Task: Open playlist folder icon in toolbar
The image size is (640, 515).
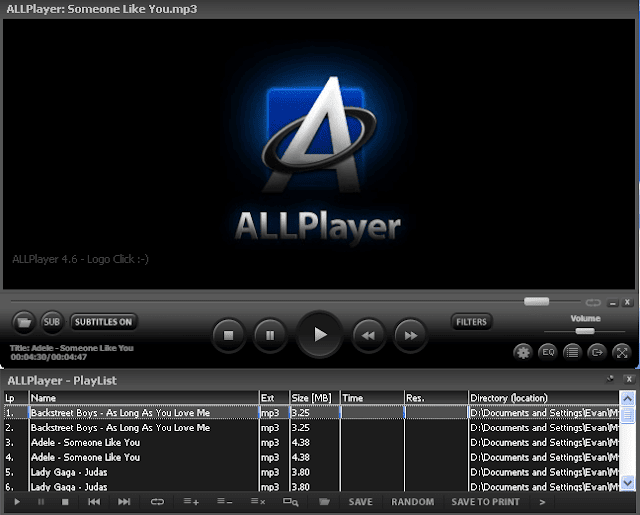Action: tap(324, 502)
